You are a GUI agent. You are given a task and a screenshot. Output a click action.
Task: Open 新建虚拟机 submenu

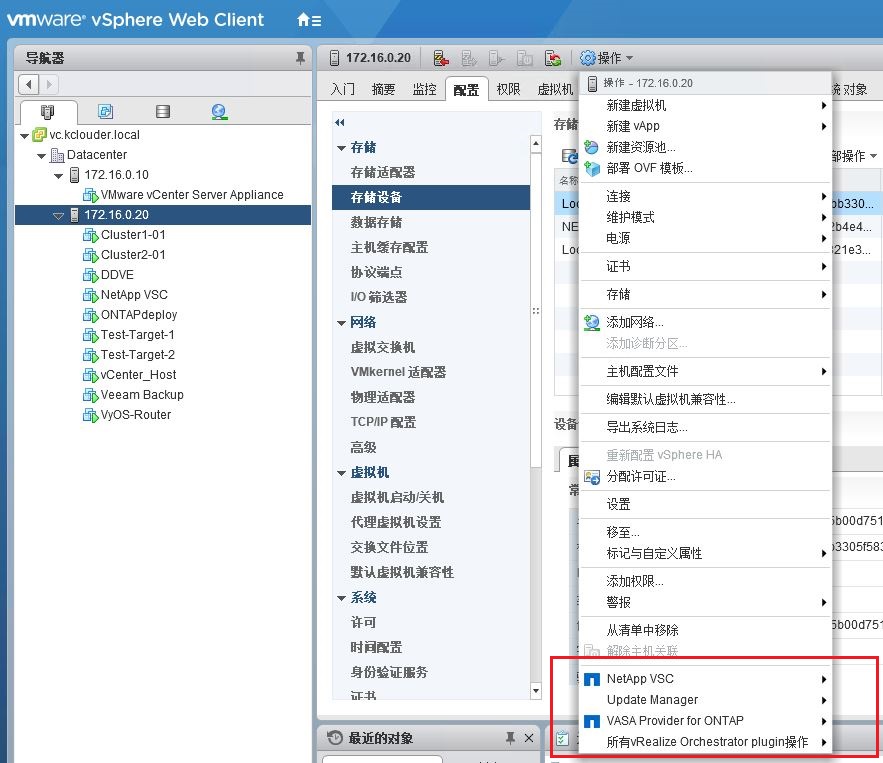(706, 105)
